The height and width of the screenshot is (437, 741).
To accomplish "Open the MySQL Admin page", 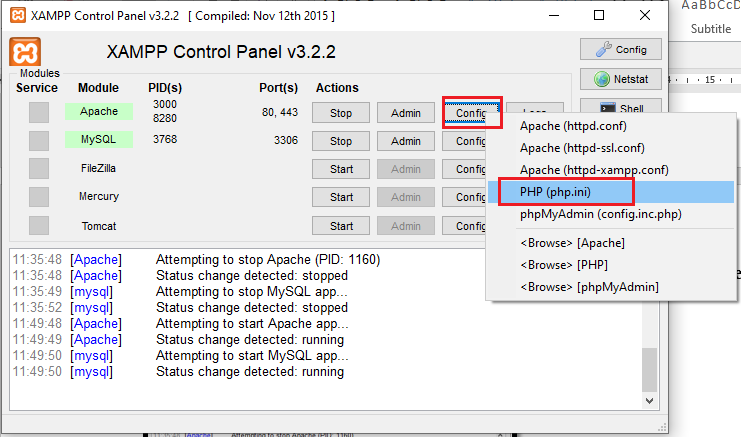I will (405, 141).
